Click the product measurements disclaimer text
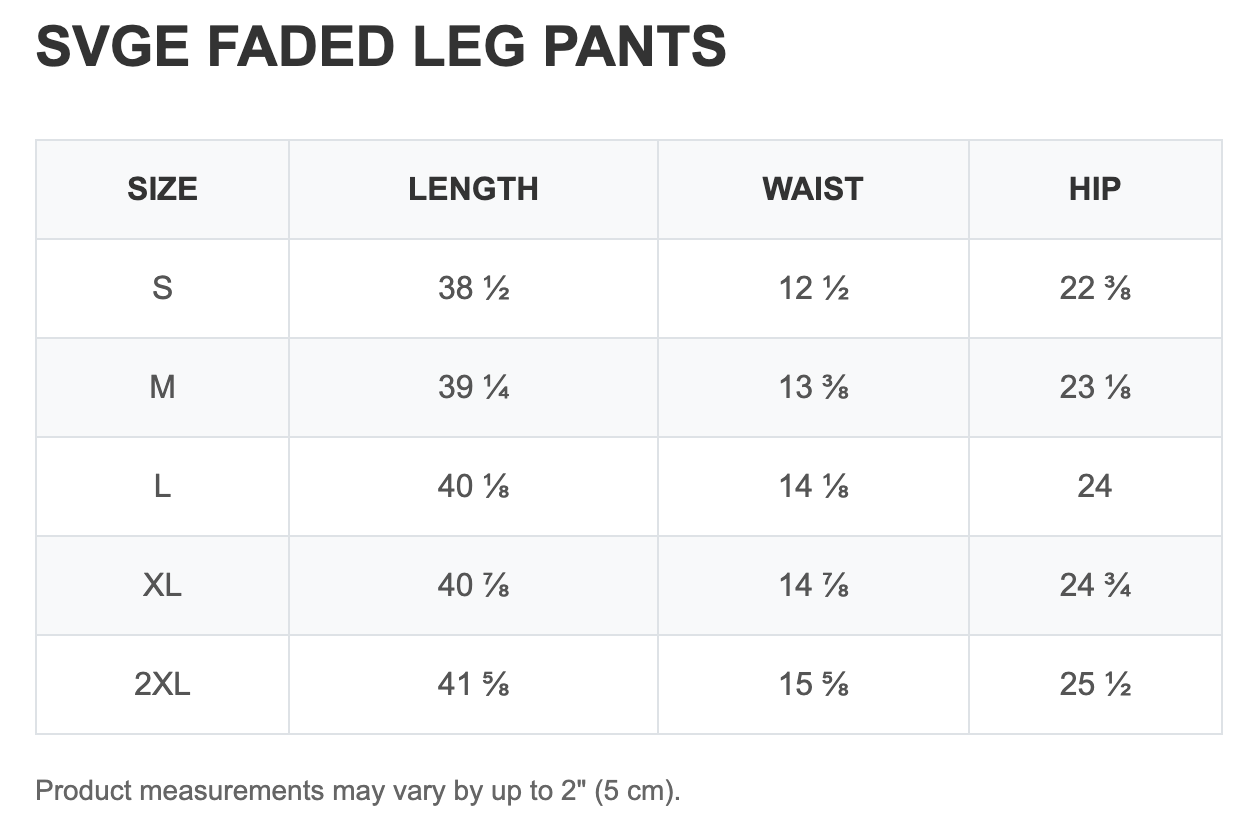This screenshot has width=1252, height=832. click(x=358, y=791)
